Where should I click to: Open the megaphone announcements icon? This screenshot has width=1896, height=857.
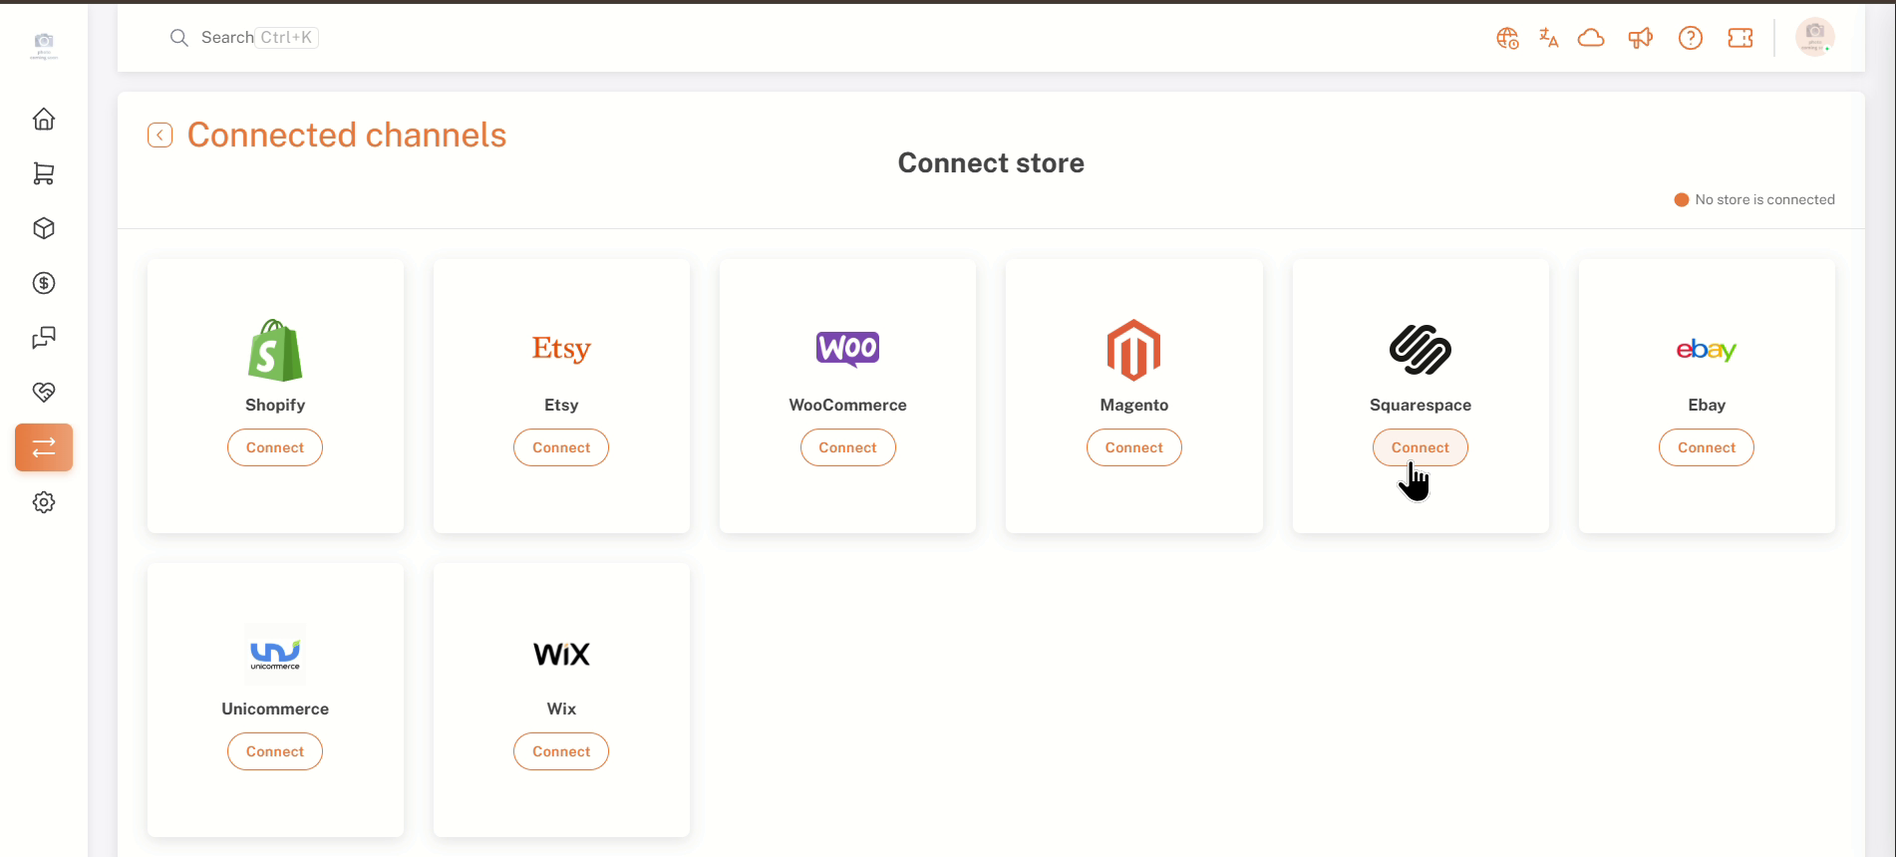[1640, 38]
